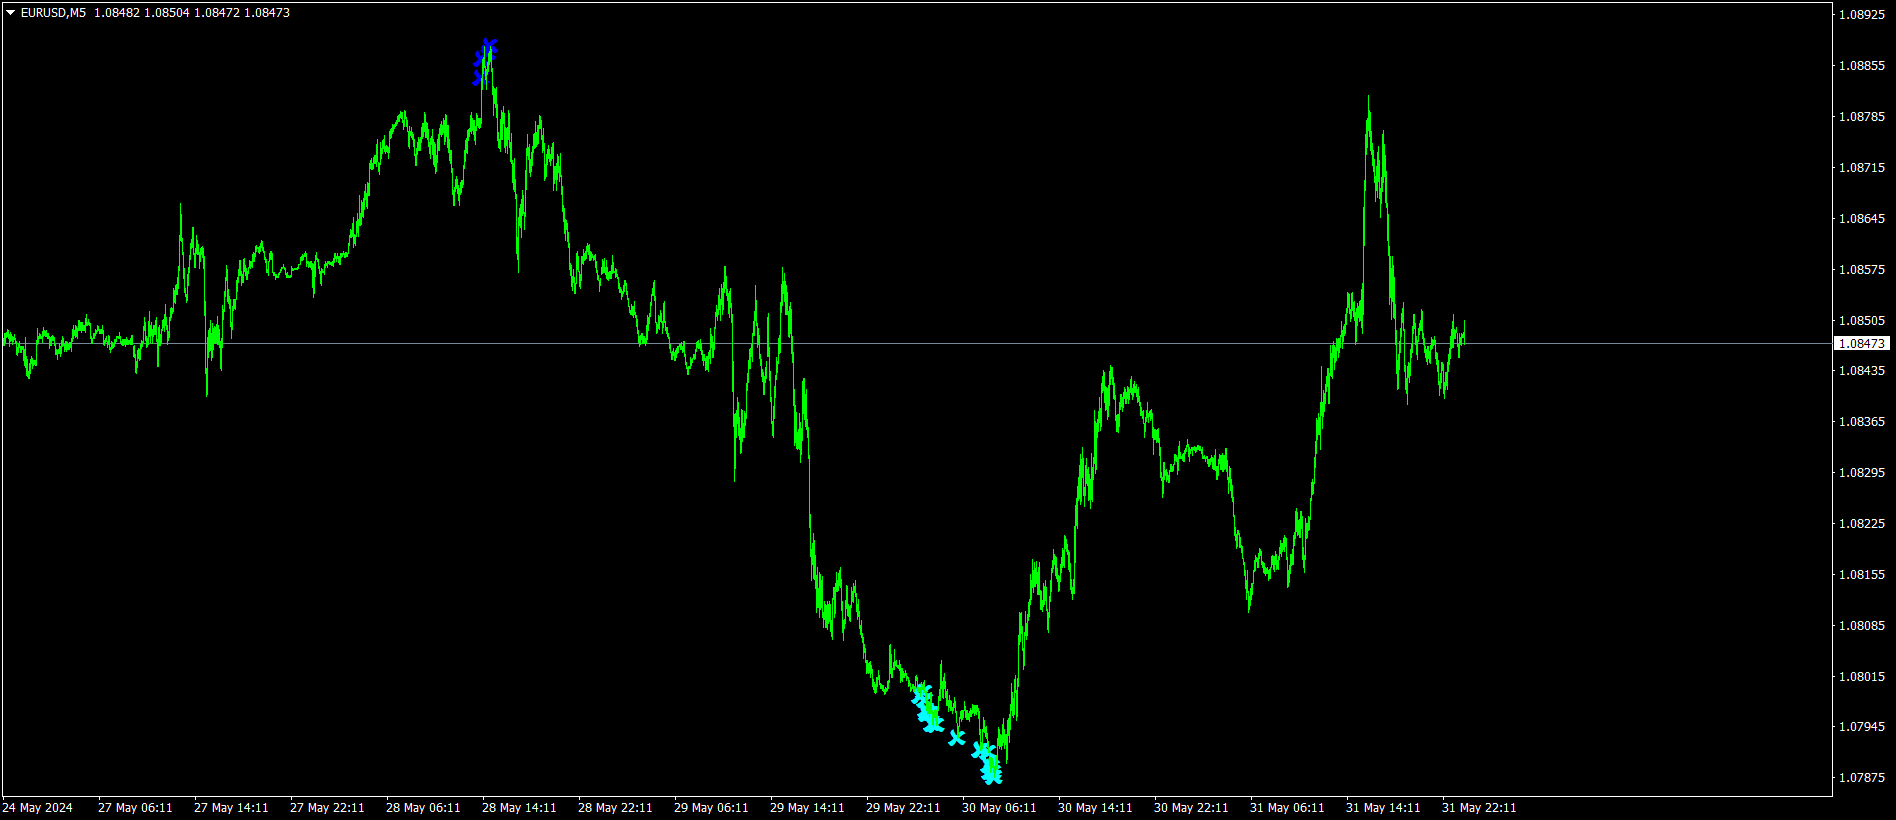Click the 29 May 06:11 time label
The height and width of the screenshot is (820, 1896).
(711, 808)
